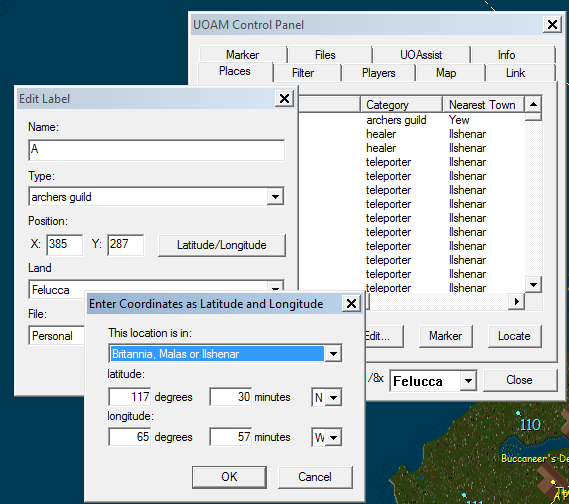Screen dimensions: 569x504
Task: Close the UOAM Control Panel window
Action: coord(552,25)
